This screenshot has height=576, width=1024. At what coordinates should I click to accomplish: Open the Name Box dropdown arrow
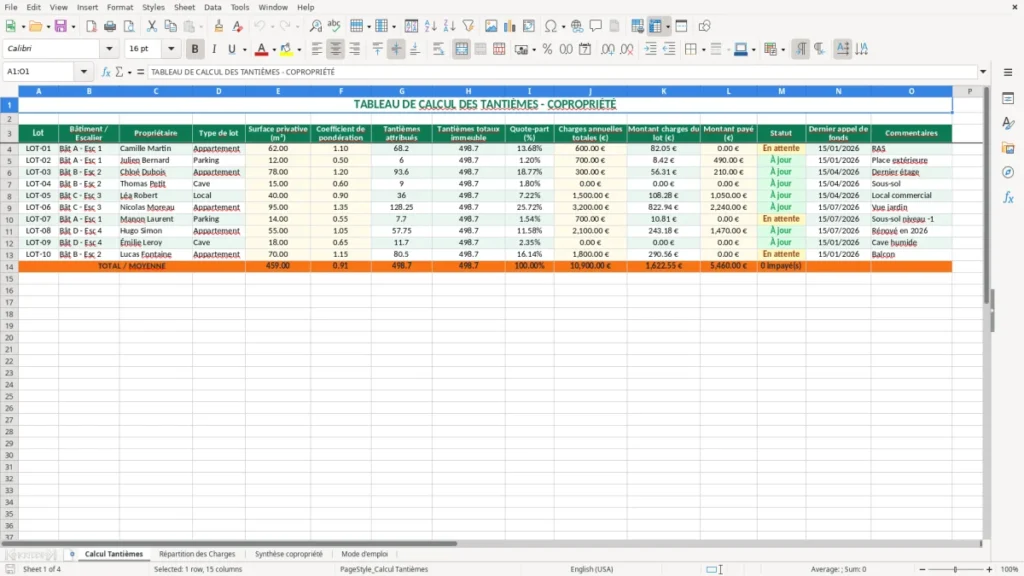84,72
